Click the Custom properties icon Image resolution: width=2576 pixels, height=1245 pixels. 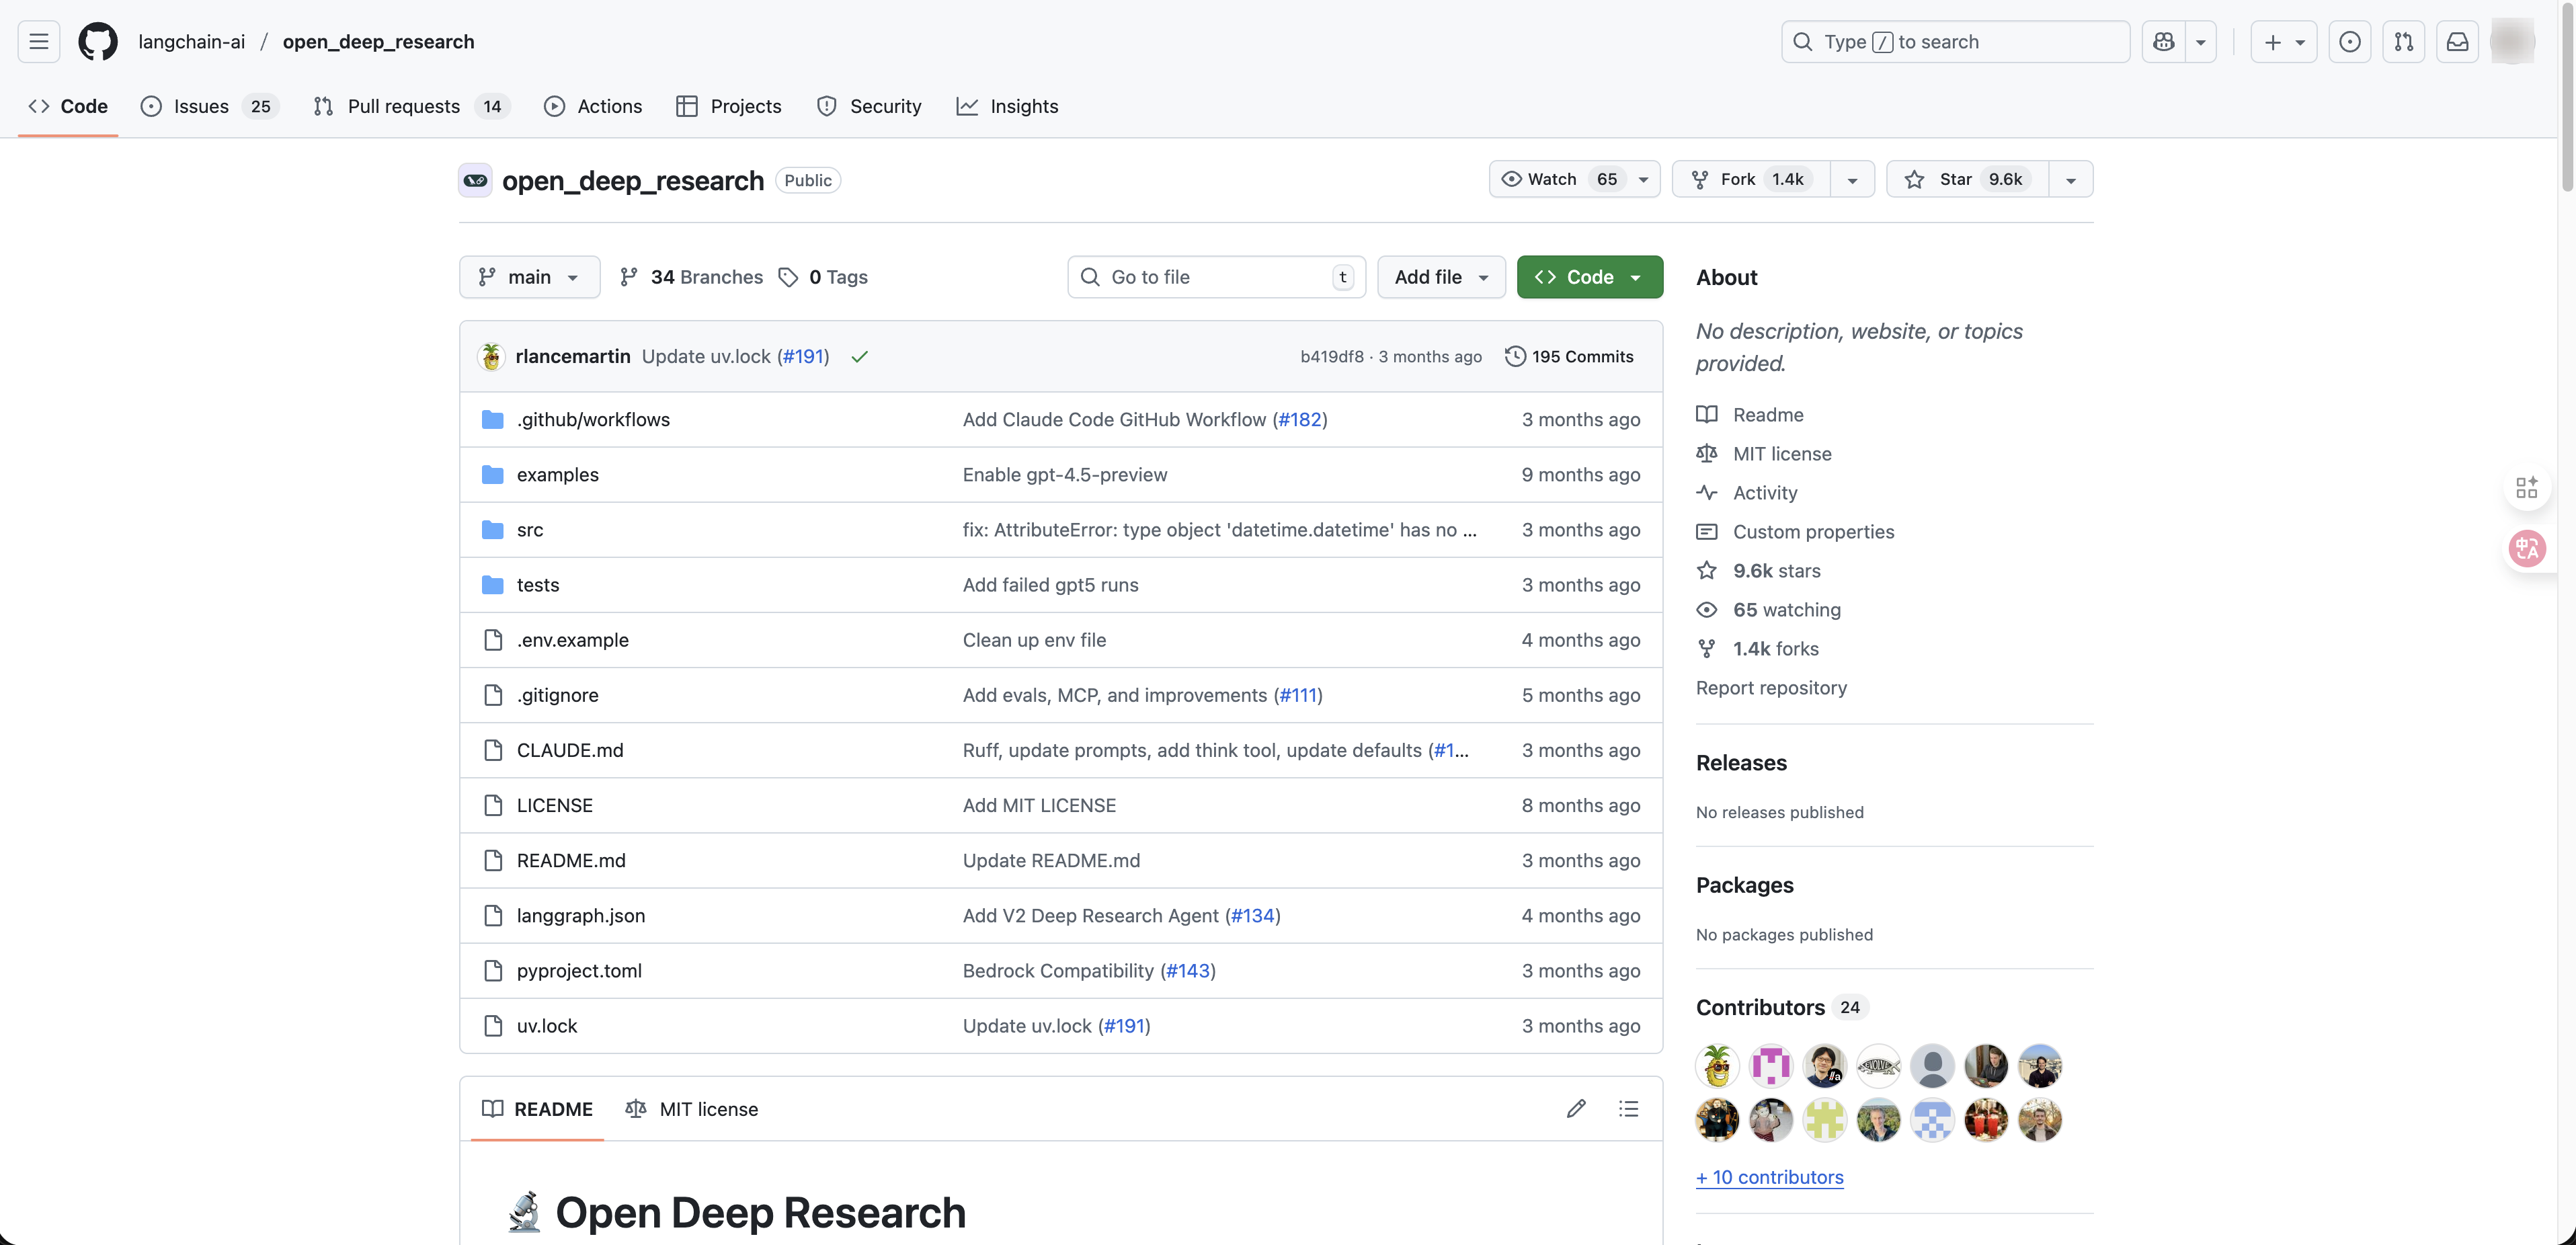(x=1707, y=532)
